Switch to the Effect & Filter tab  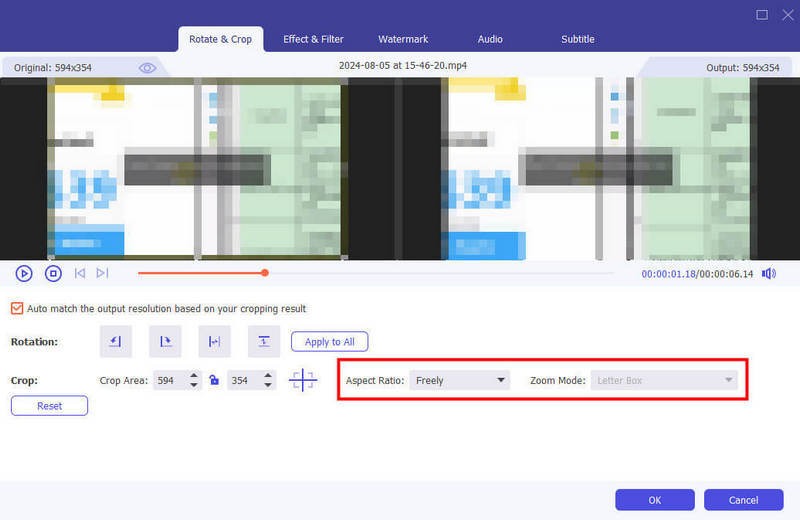coord(313,39)
